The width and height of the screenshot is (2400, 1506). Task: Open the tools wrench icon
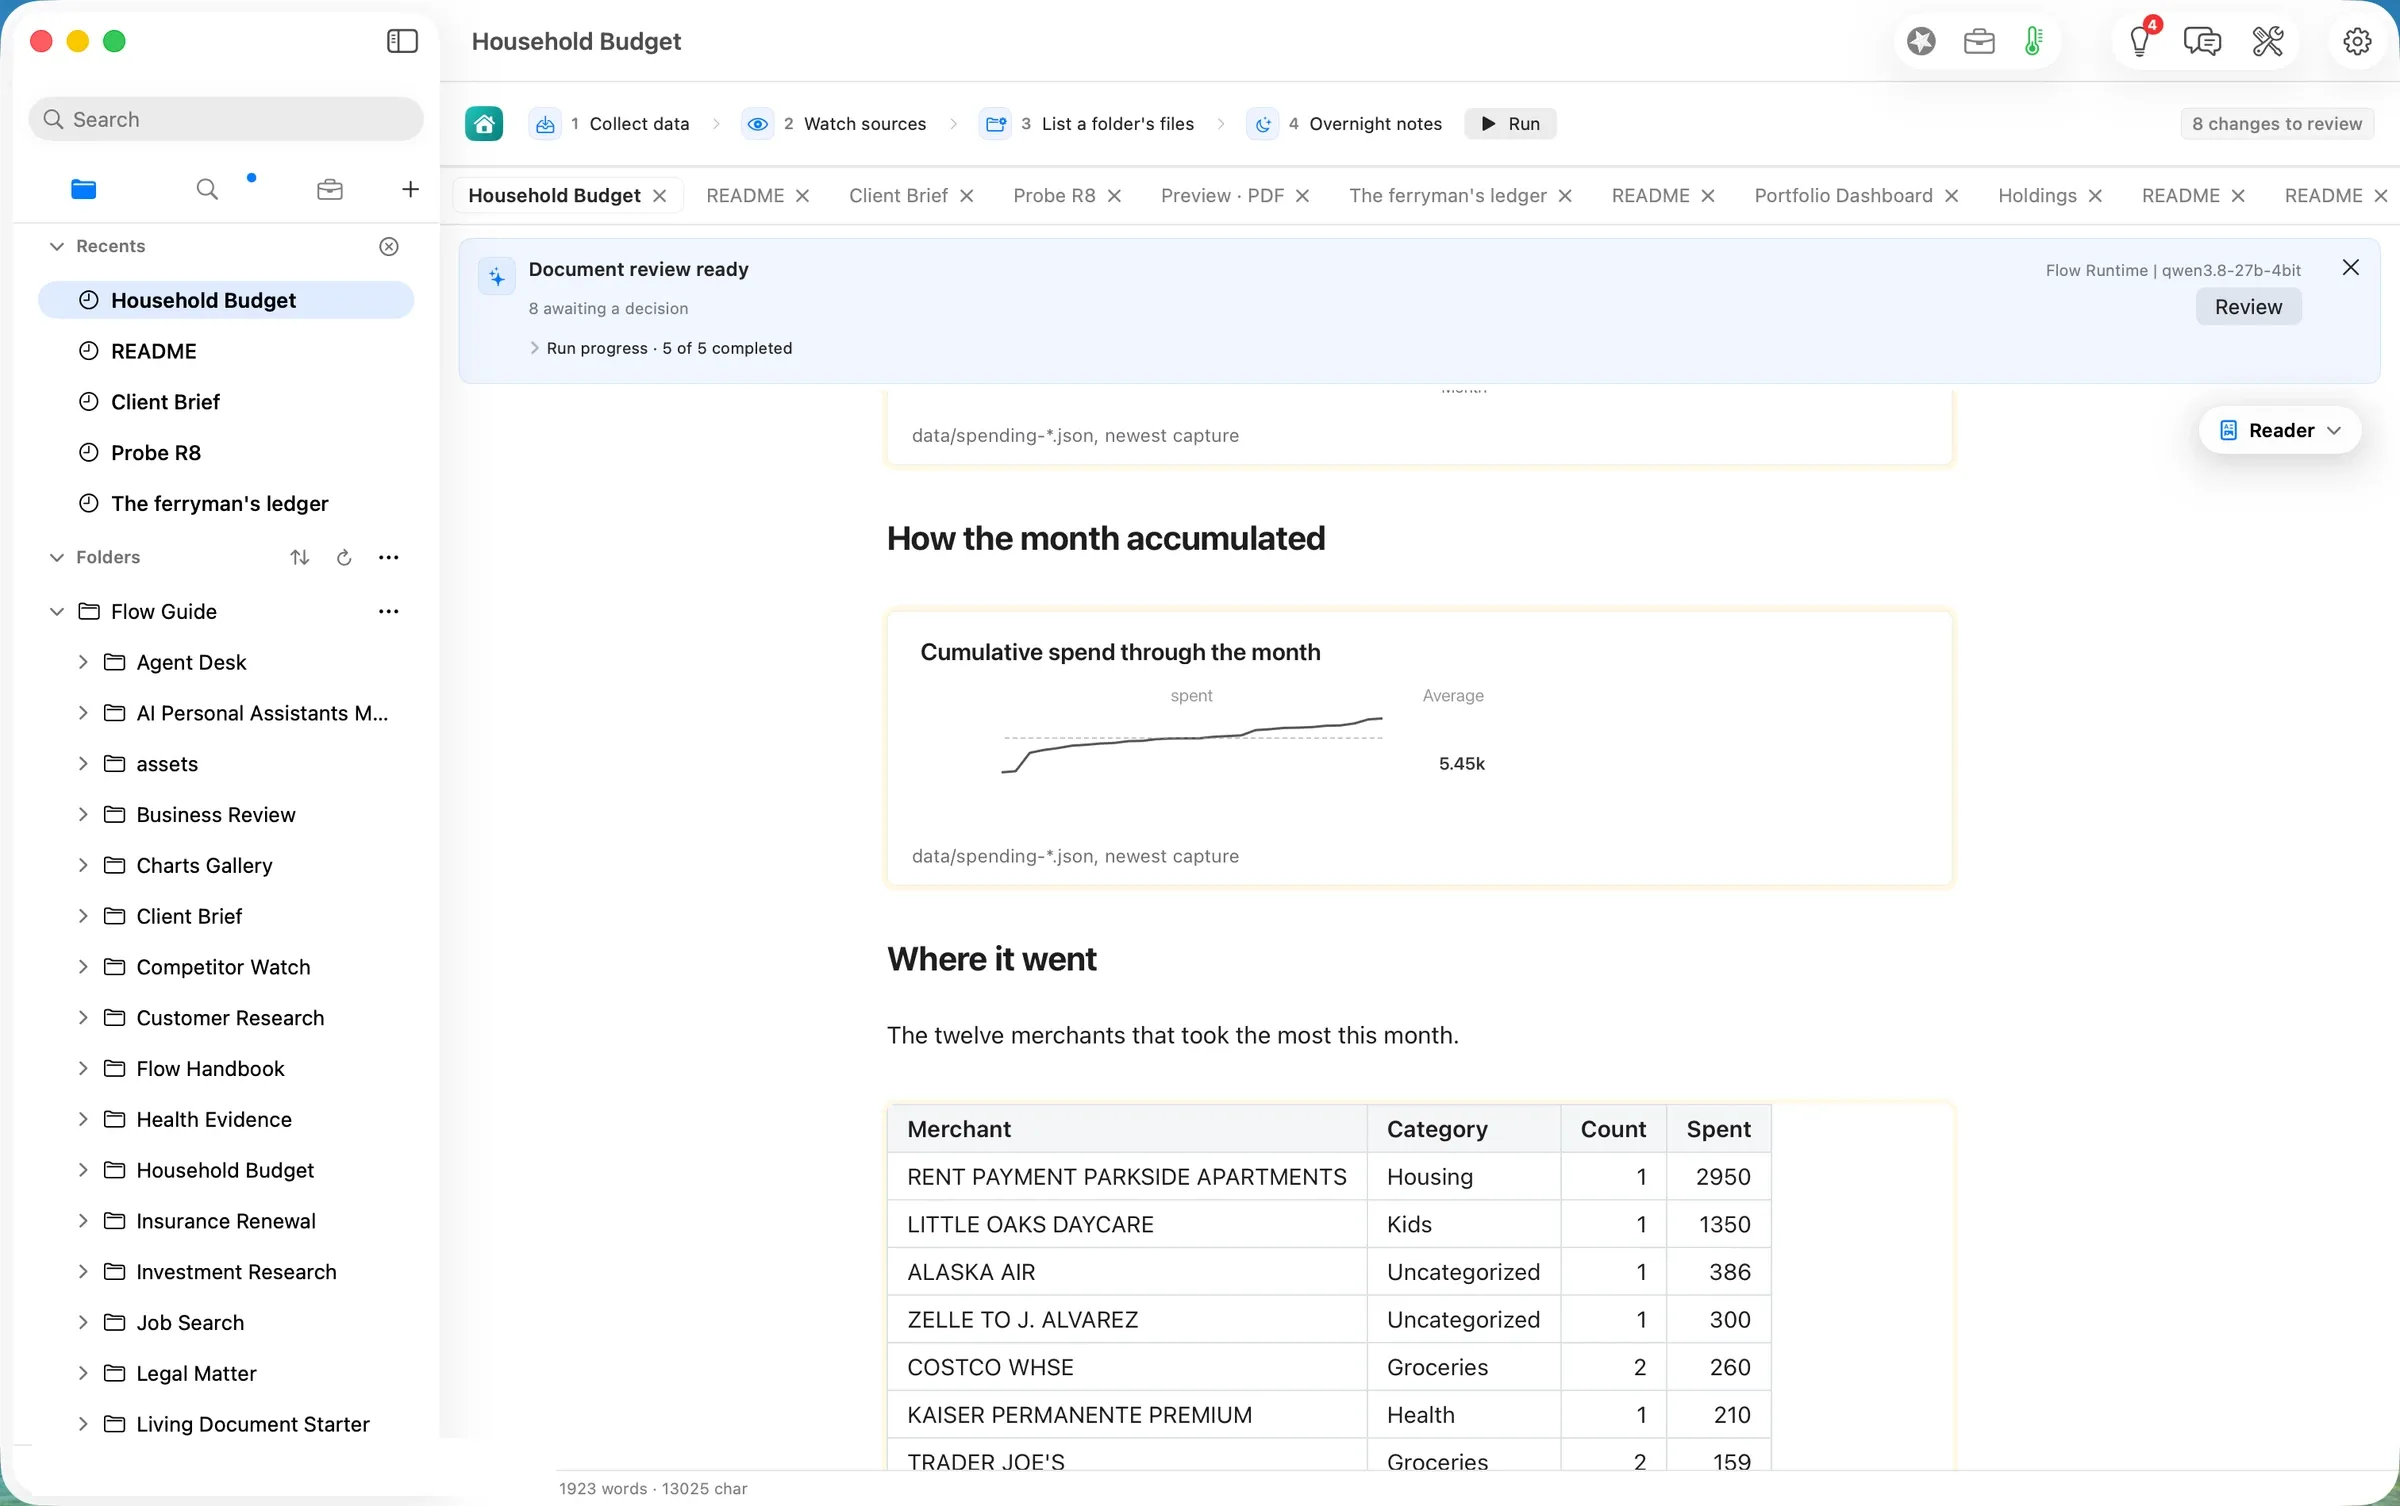coord(2267,41)
